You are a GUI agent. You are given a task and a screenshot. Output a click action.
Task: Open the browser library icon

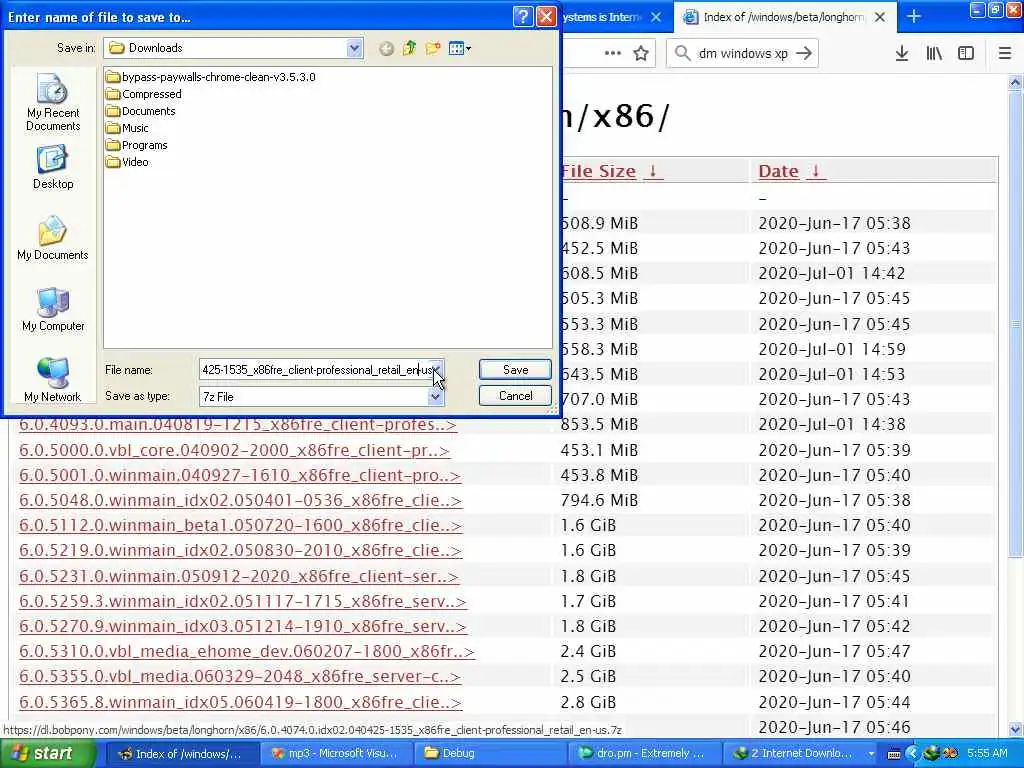pyautogui.click(x=934, y=53)
